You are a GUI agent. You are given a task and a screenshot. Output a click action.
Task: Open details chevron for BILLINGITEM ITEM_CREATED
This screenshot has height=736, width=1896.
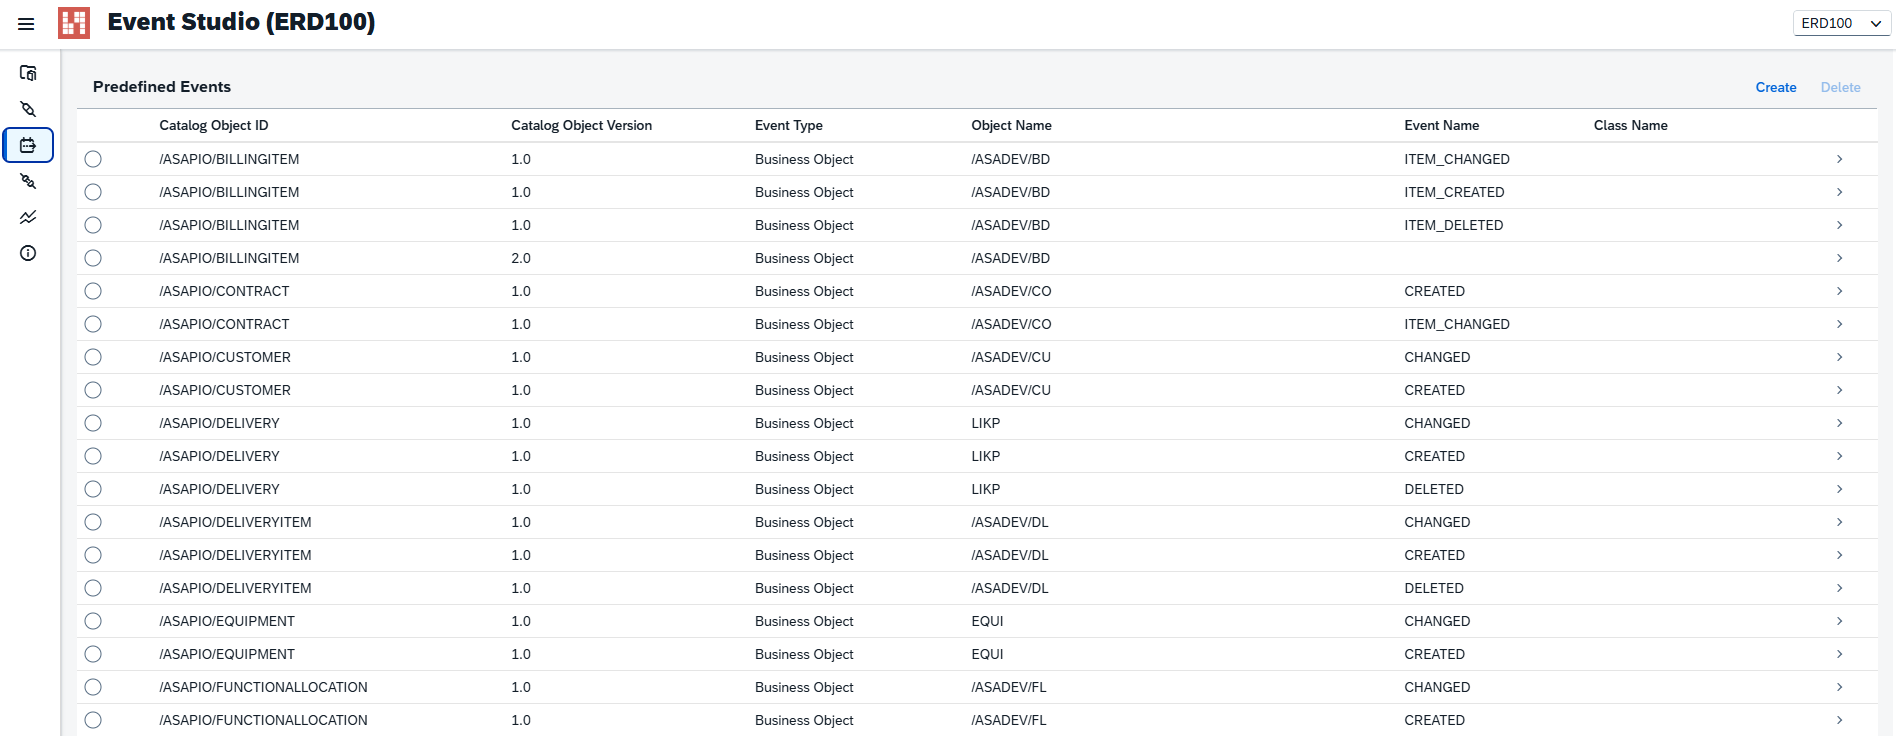point(1839,192)
